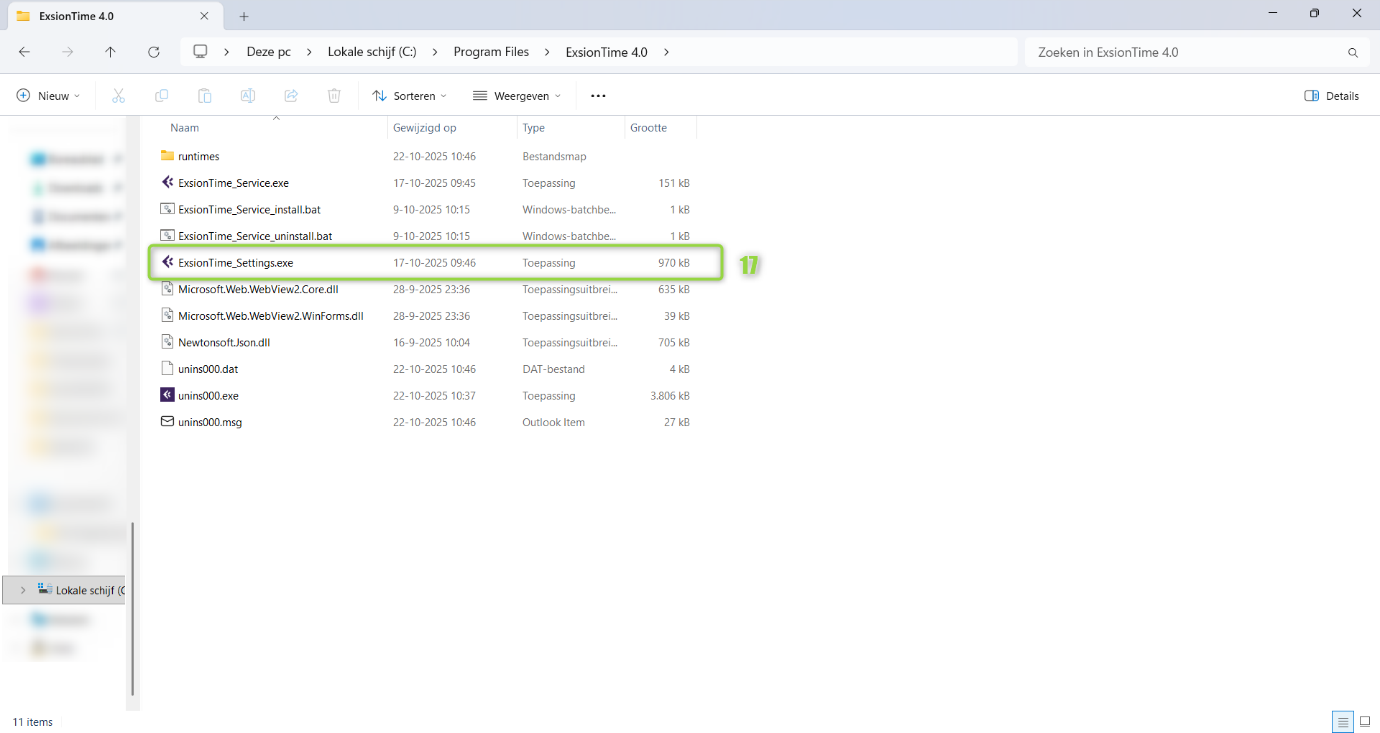The height and width of the screenshot is (733, 1380).
Task: Click the Paste clipboard icon
Action: pyautogui.click(x=204, y=96)
